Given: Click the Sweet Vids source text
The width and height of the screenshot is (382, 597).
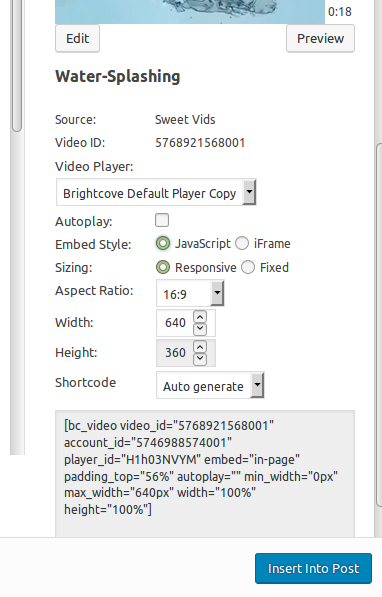Looking at the screenshot, I should coord(185,120).
